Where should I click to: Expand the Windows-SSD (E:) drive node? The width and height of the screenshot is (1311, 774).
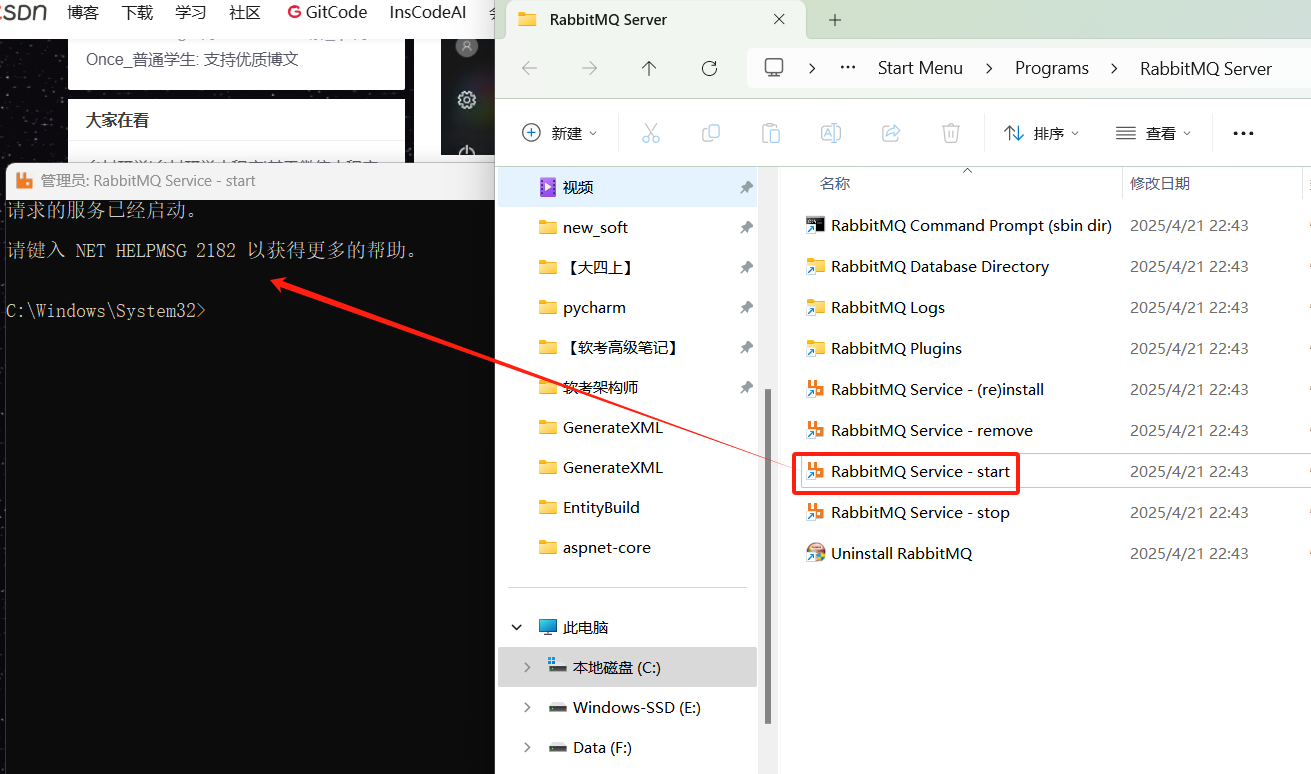527,707
